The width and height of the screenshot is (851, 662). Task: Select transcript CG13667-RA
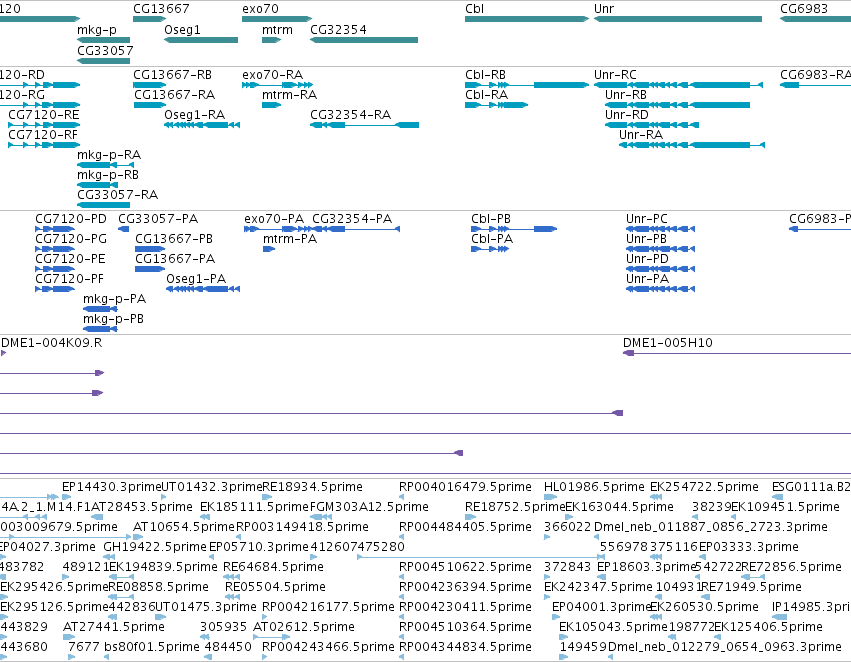point(174,95)
